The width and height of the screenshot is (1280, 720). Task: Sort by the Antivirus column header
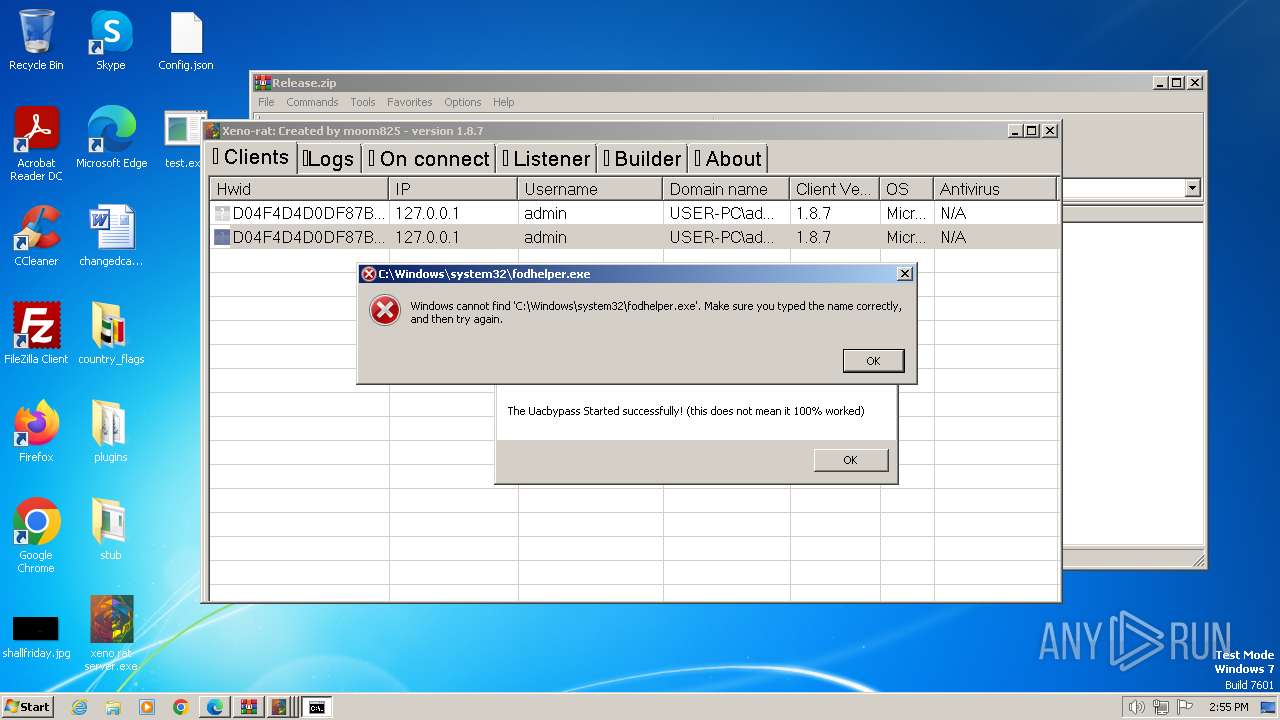[x=995, y=189]
